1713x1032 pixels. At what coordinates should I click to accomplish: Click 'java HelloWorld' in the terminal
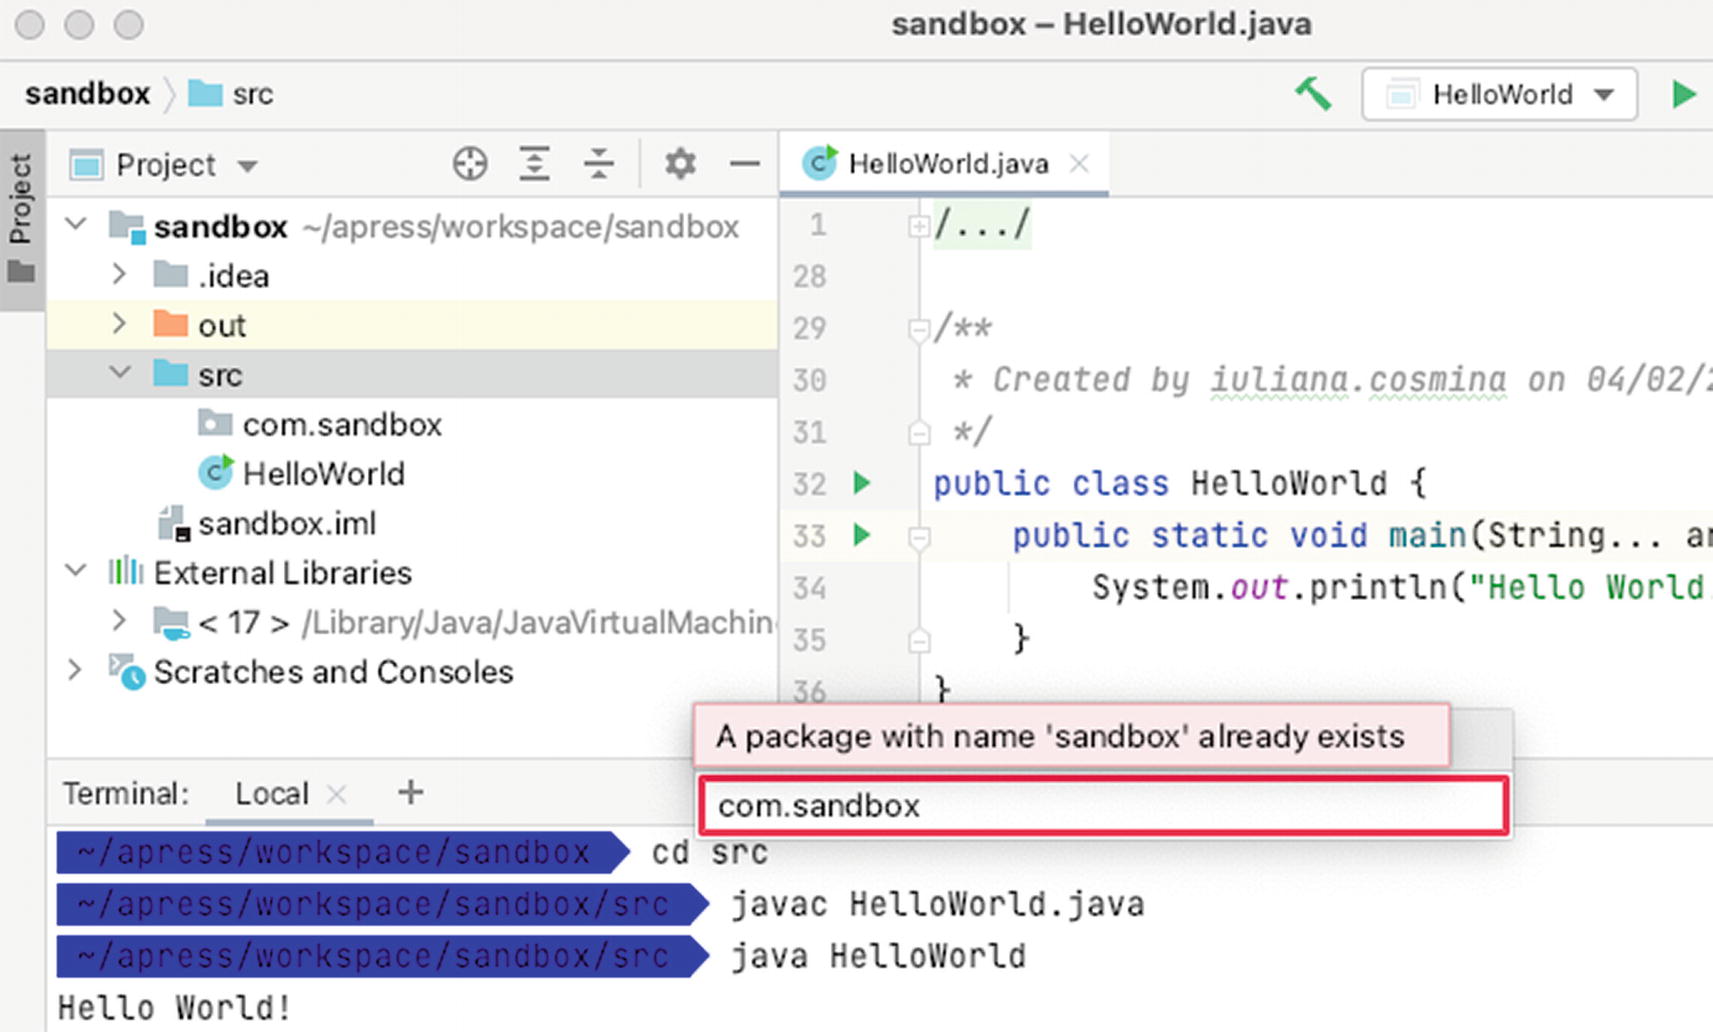tap(878, 956)
